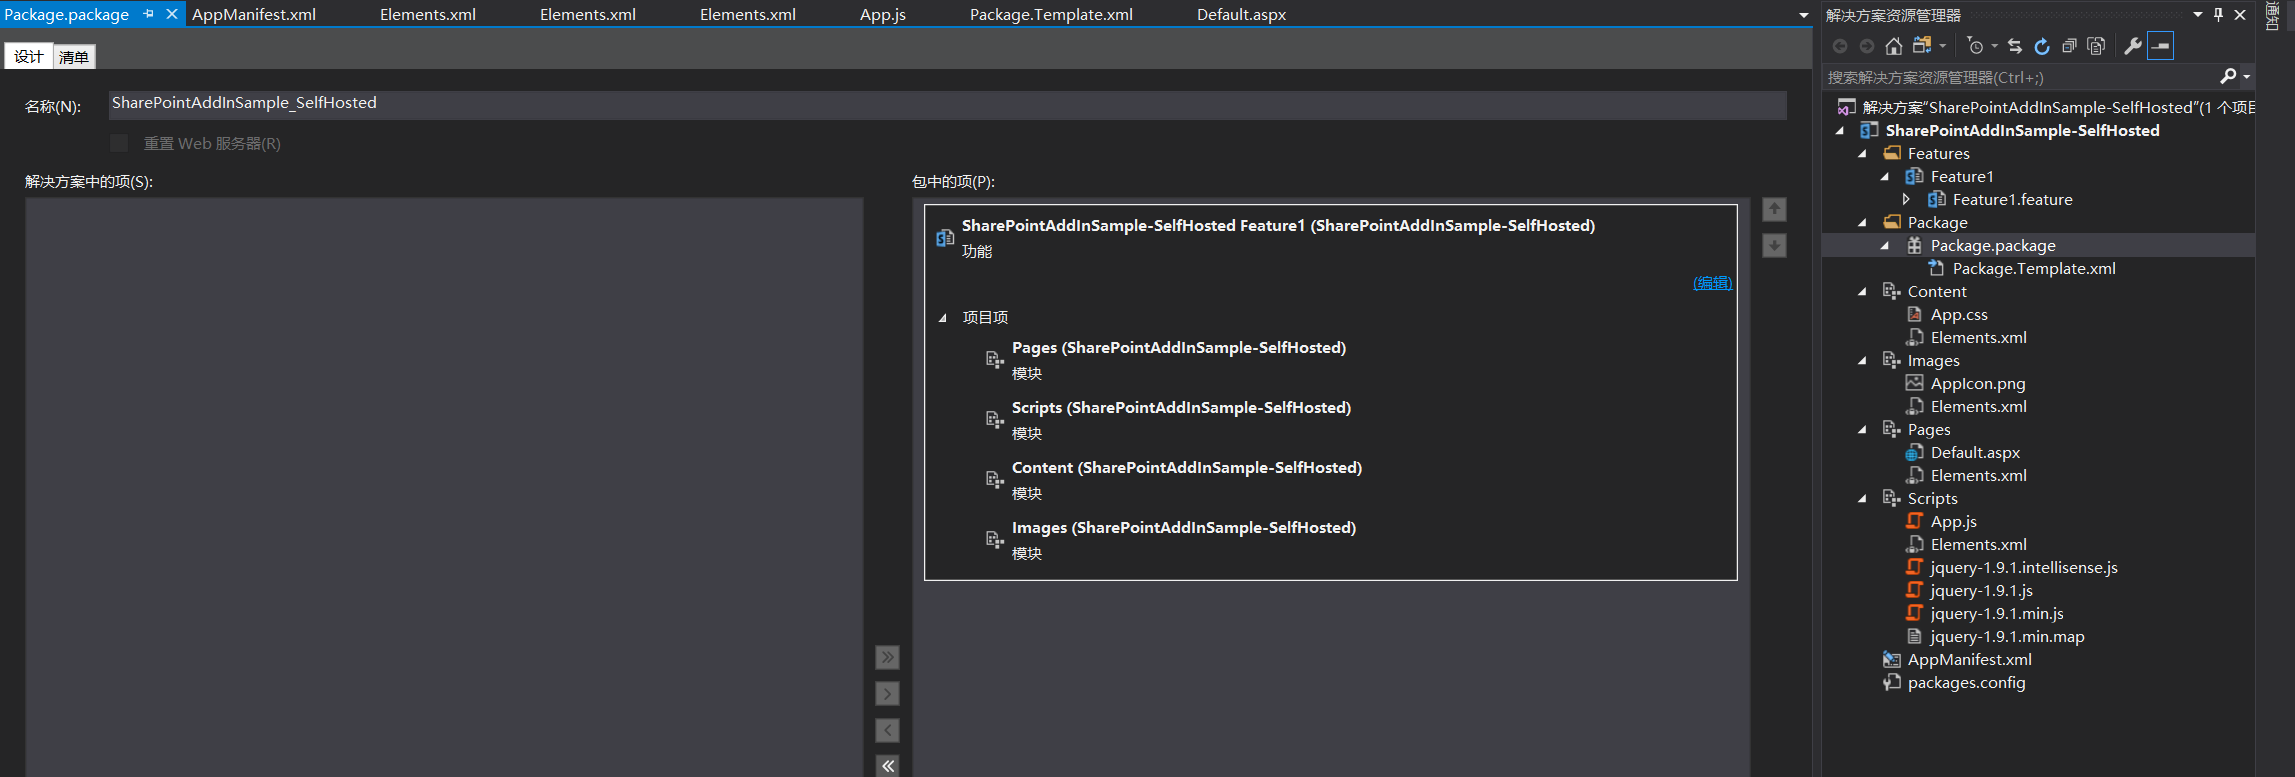Select jquery-1.9.1.min.js in Solution Explorer
This screenshot has height=777, width=2295.
1996,614
